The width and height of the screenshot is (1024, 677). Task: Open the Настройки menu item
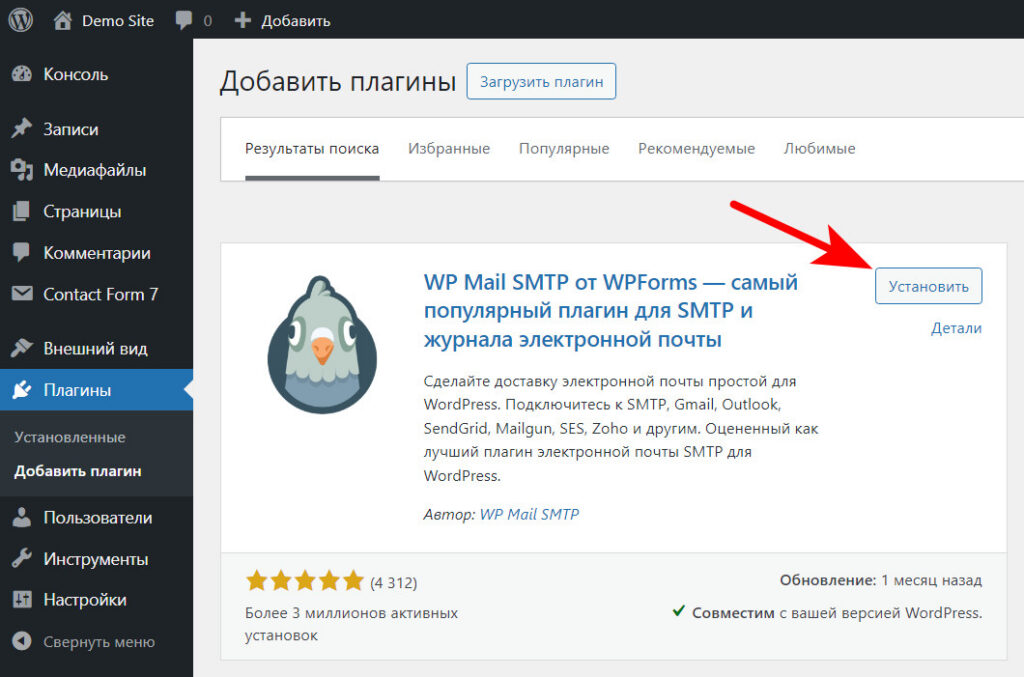point(97,600)
